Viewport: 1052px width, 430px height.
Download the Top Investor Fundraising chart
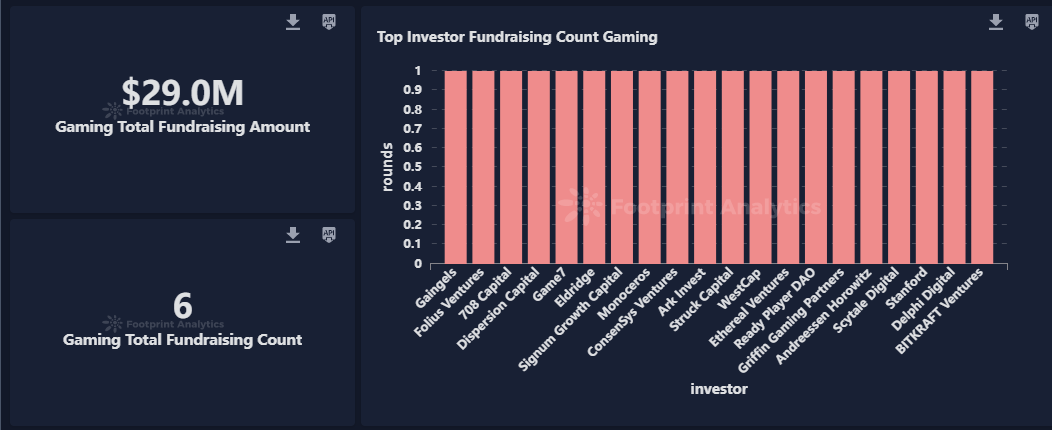(995, 22)
